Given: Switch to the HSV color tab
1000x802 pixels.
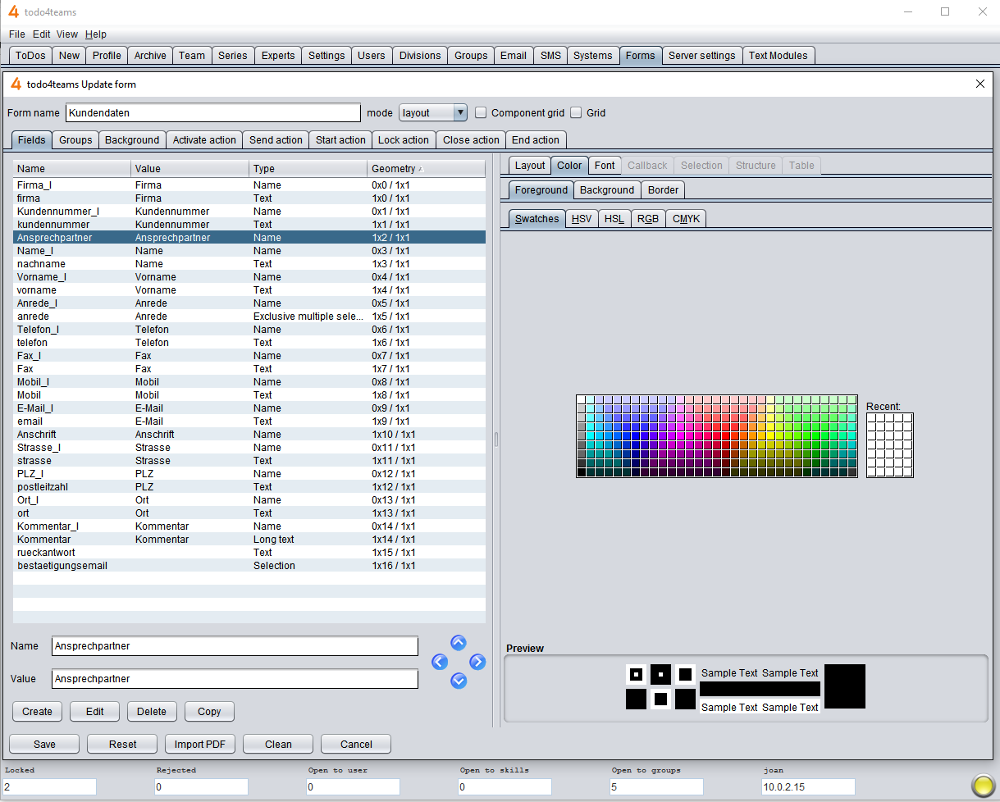Looking at the screenshot, I should point(581,219).
